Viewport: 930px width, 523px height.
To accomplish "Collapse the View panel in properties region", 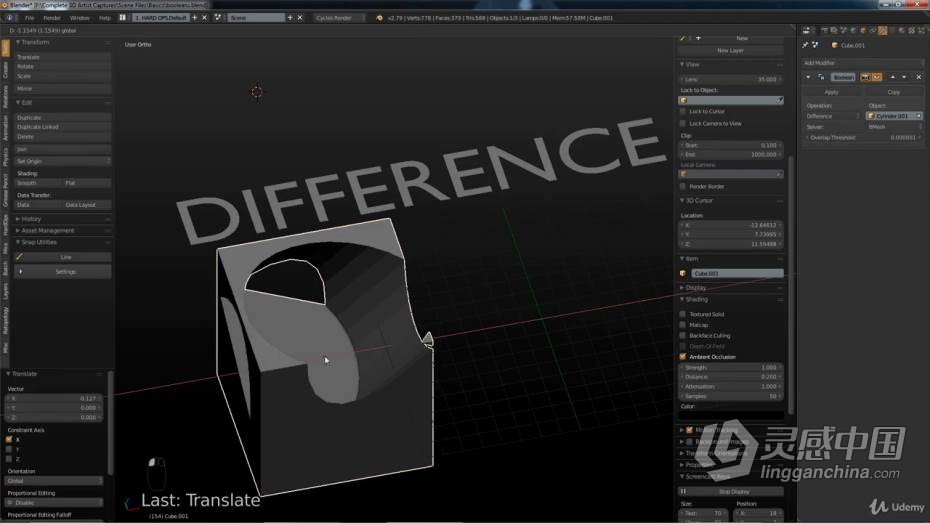I will pos(682,65).
